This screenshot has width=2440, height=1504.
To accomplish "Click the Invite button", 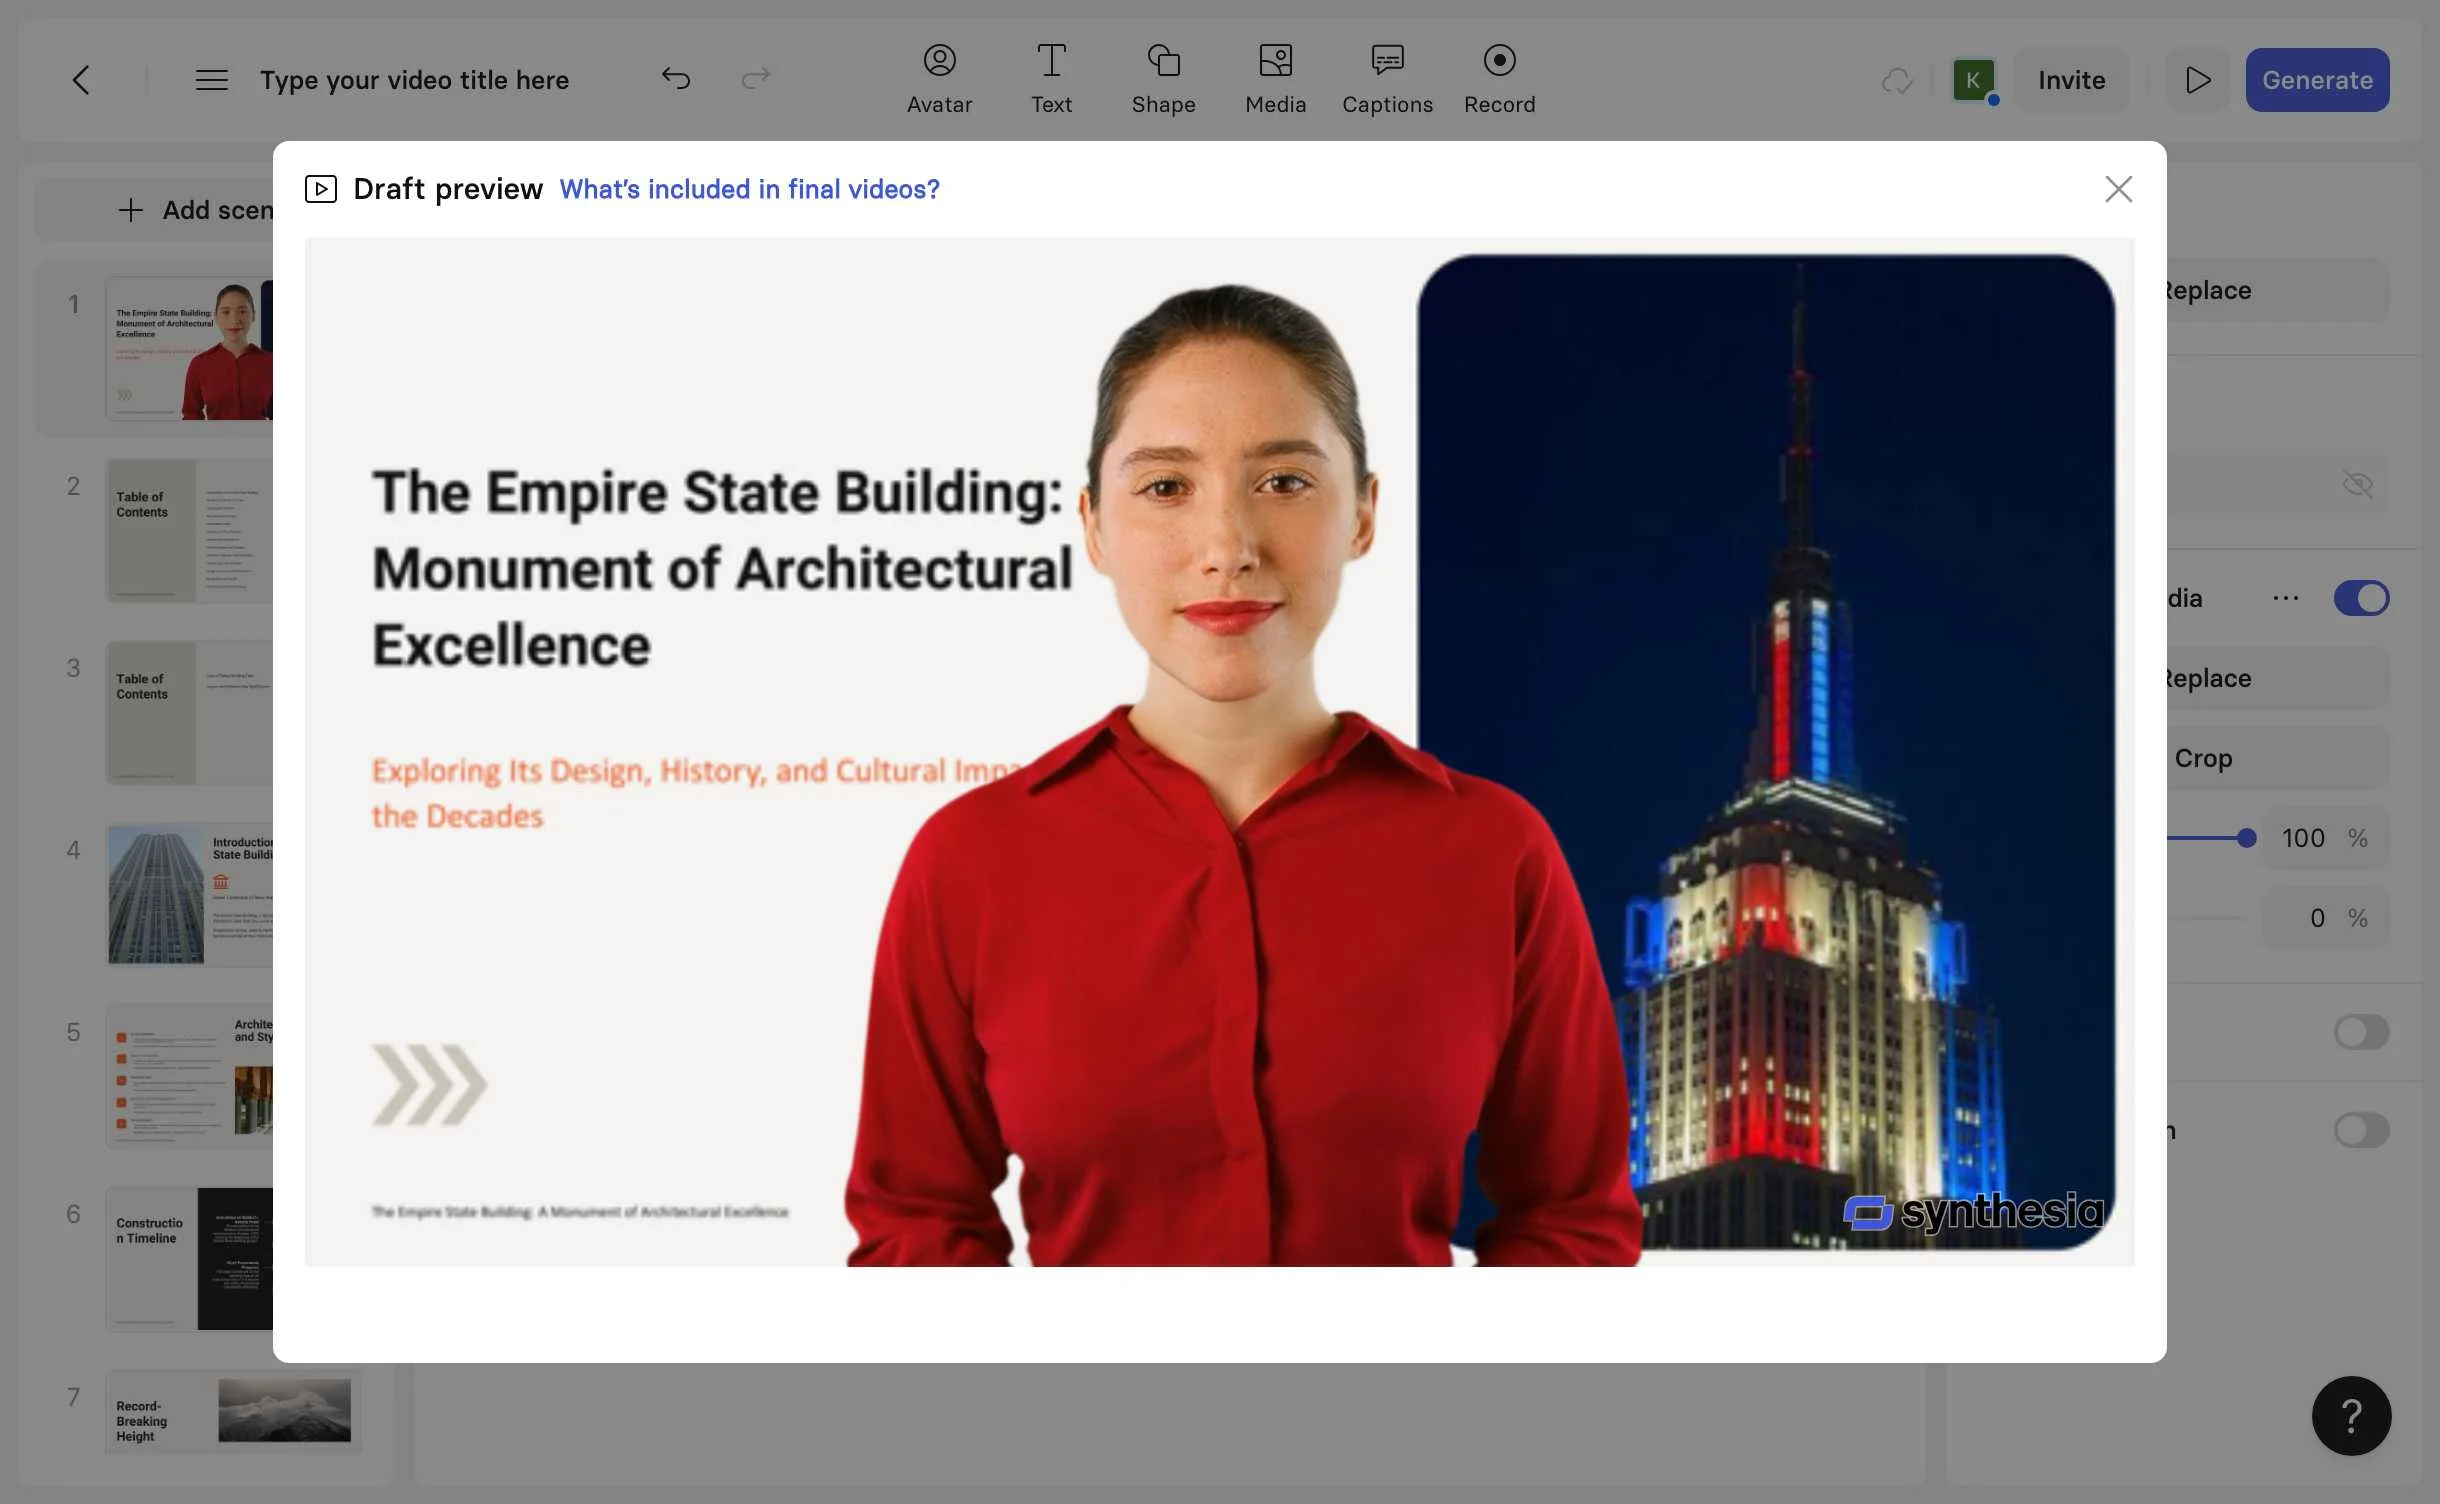I will coord(2071,80).
